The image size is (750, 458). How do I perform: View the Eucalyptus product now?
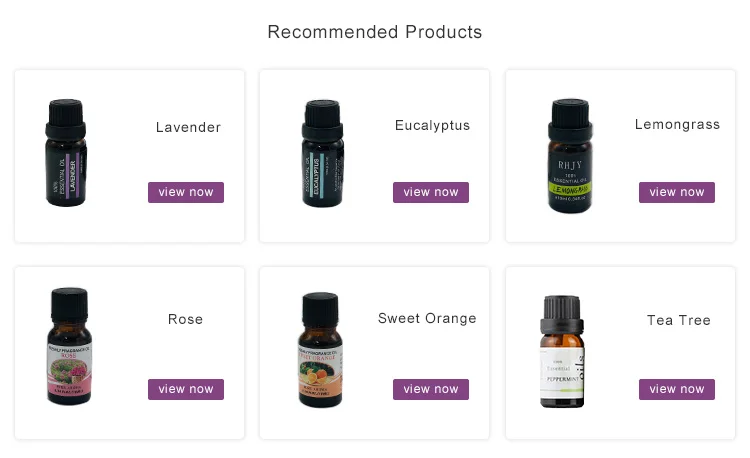430,192
